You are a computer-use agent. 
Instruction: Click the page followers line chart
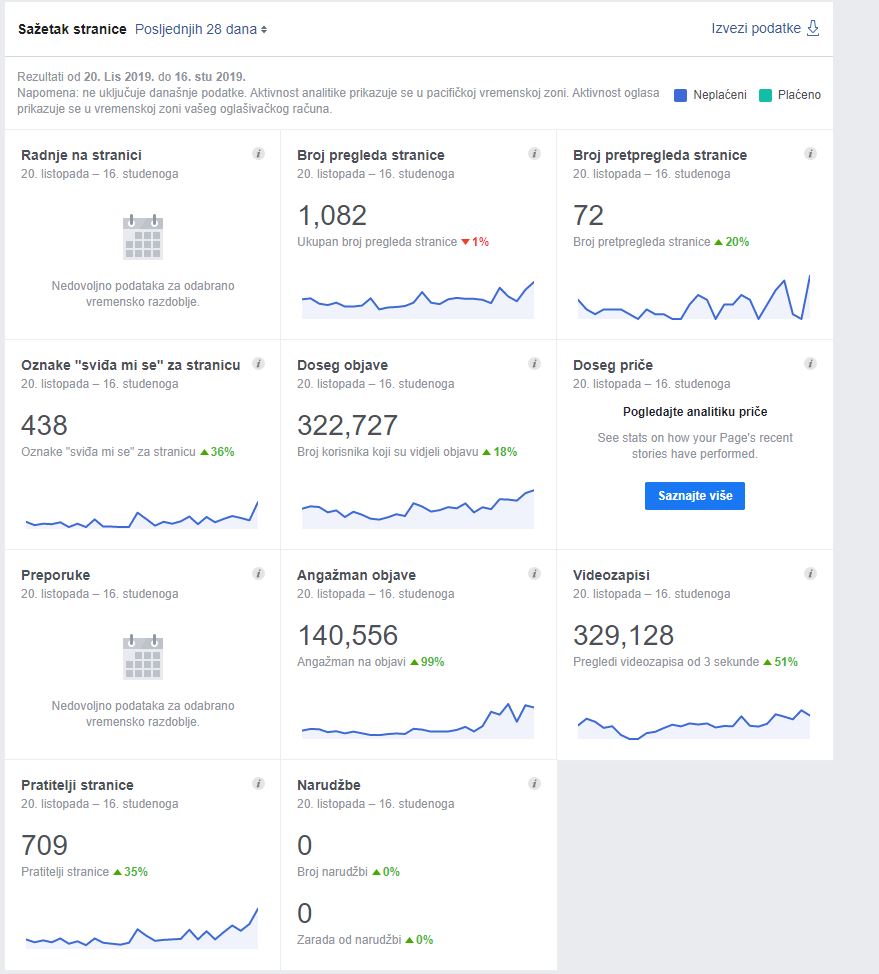142,928
